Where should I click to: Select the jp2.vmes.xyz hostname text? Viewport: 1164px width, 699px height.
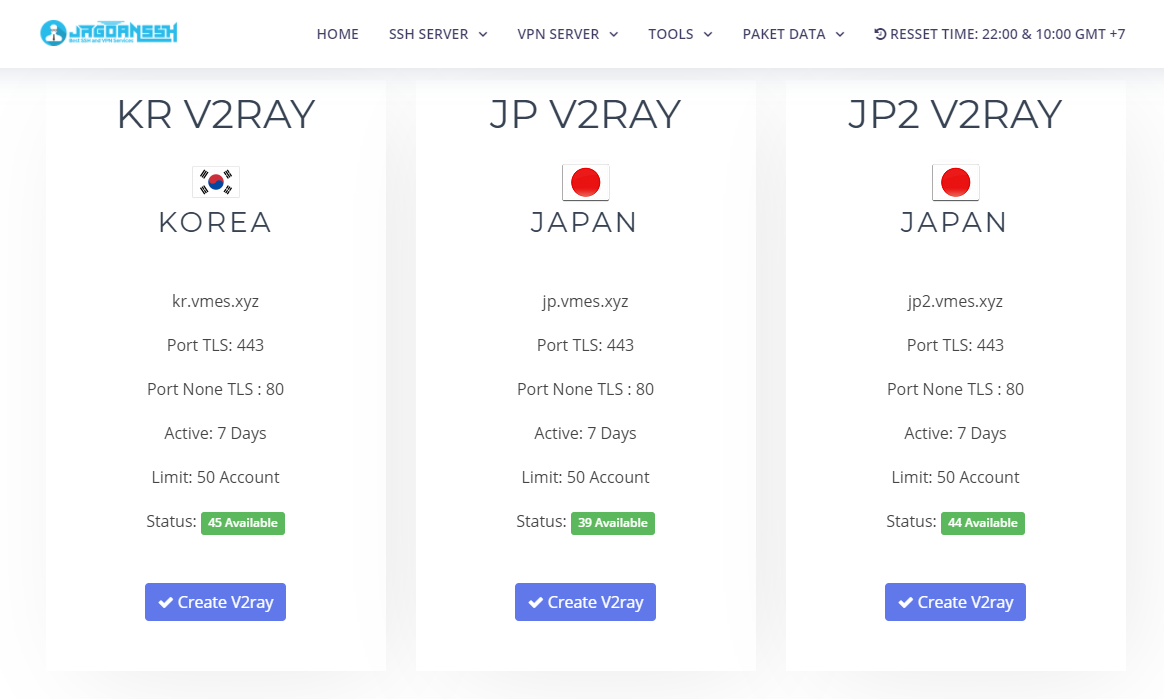click(x=955, y=301)
